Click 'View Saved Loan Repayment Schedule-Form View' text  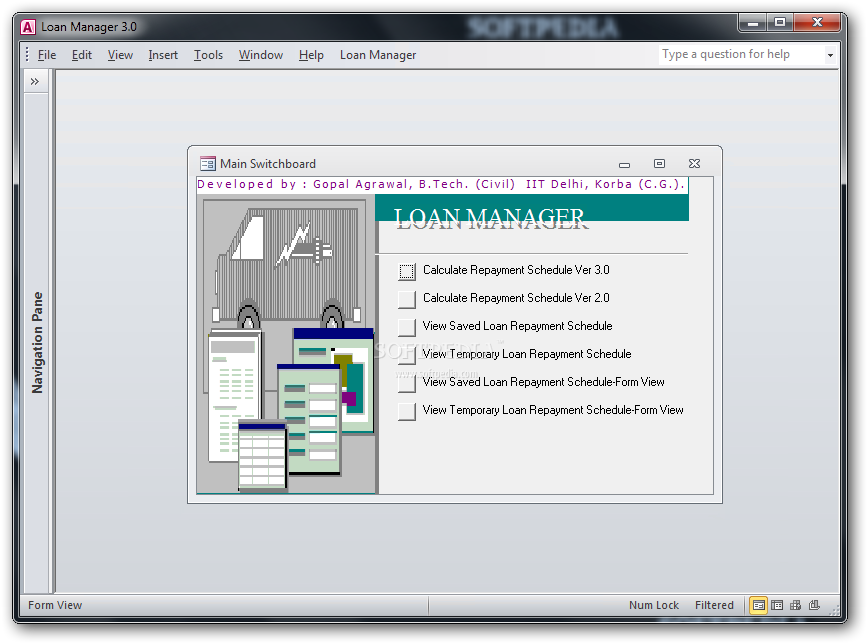click(x=544, y=382)
